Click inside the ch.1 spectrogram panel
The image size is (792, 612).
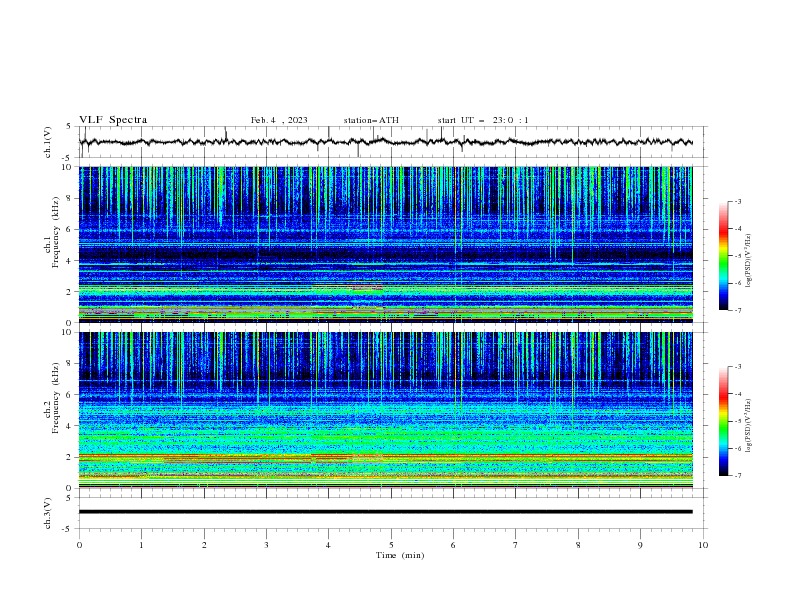pos(385,244)
